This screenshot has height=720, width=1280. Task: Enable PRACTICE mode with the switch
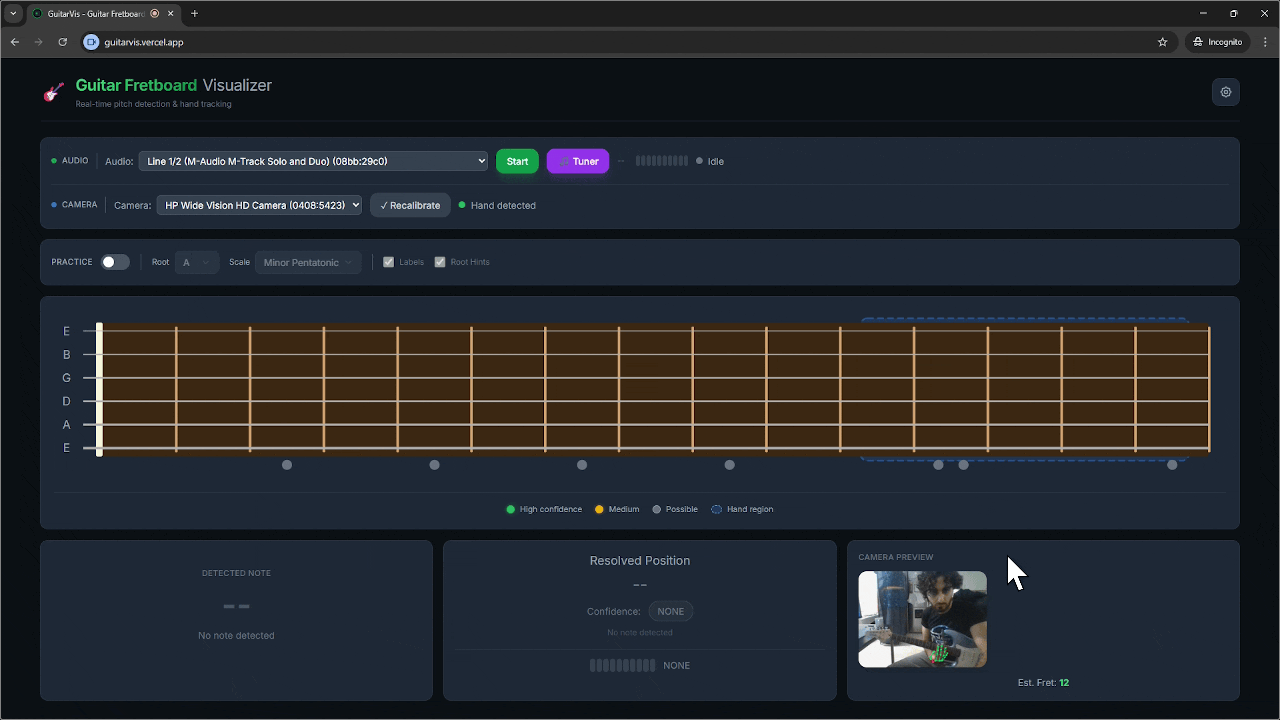pyautogui.click(x=114, y=261)
